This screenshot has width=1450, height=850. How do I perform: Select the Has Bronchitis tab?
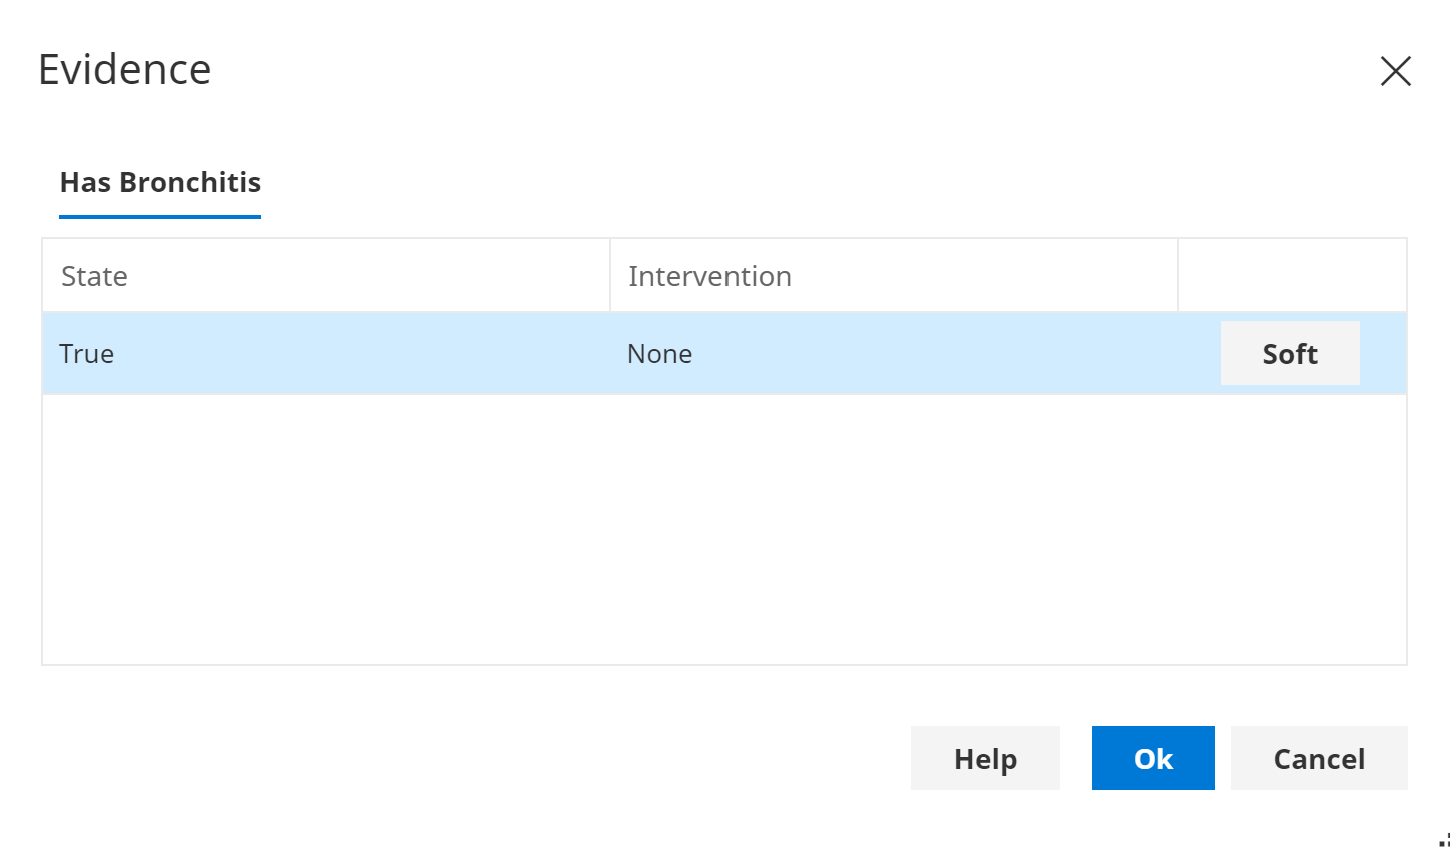[160, 182]
